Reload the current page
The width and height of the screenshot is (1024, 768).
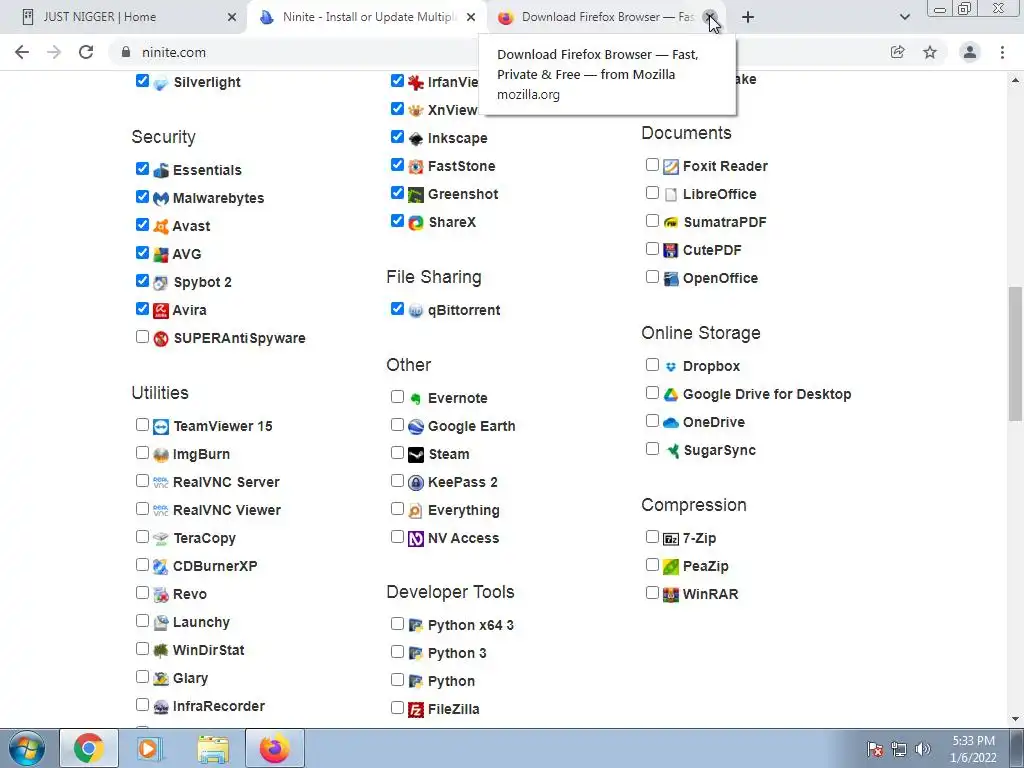click(86, 52)
